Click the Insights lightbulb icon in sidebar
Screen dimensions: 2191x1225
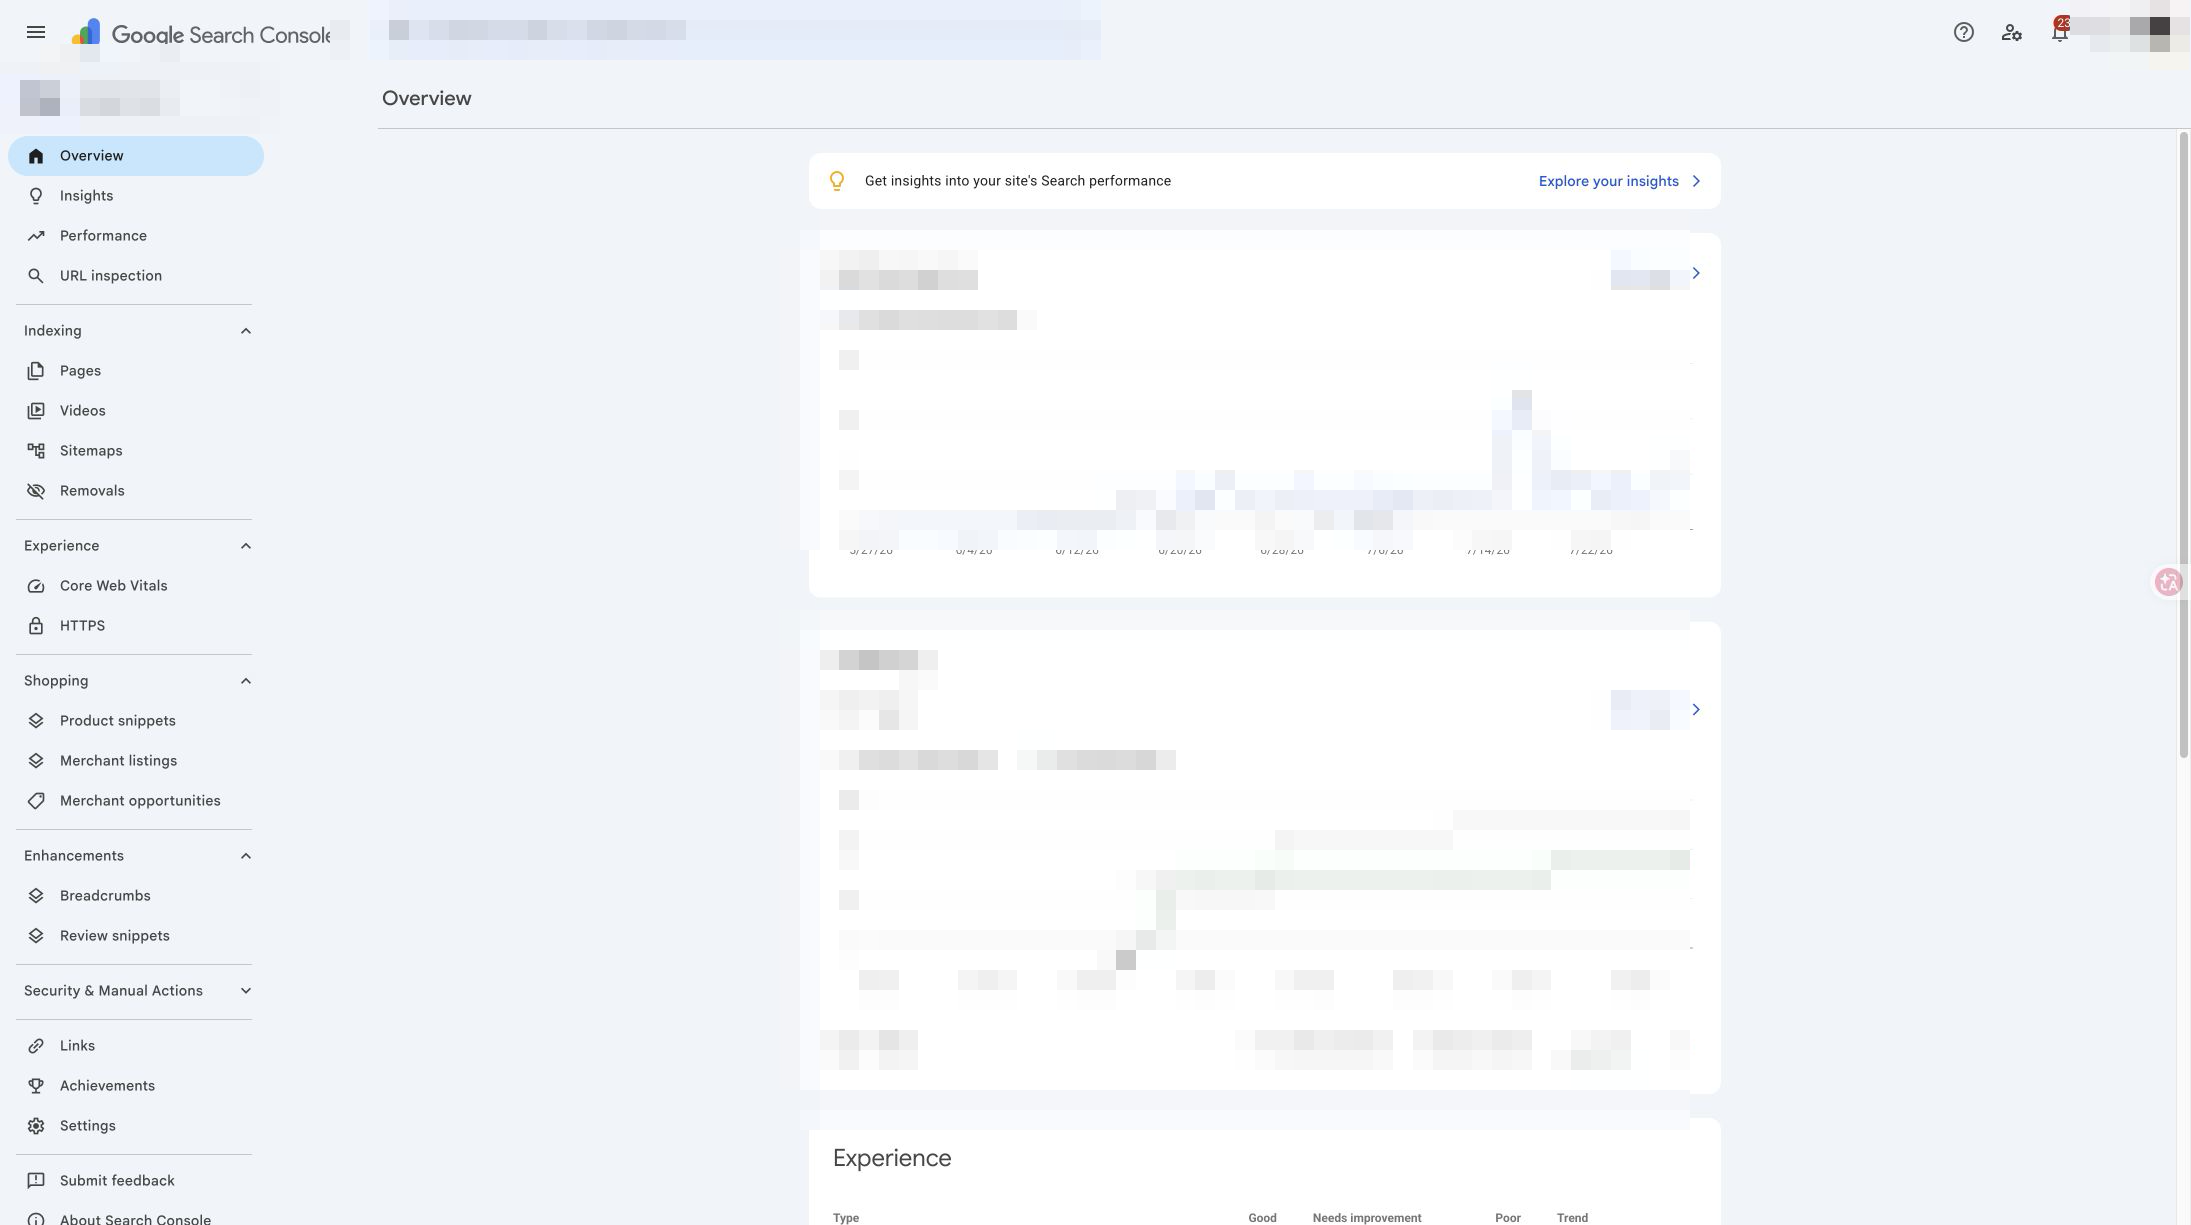[36, 196]
